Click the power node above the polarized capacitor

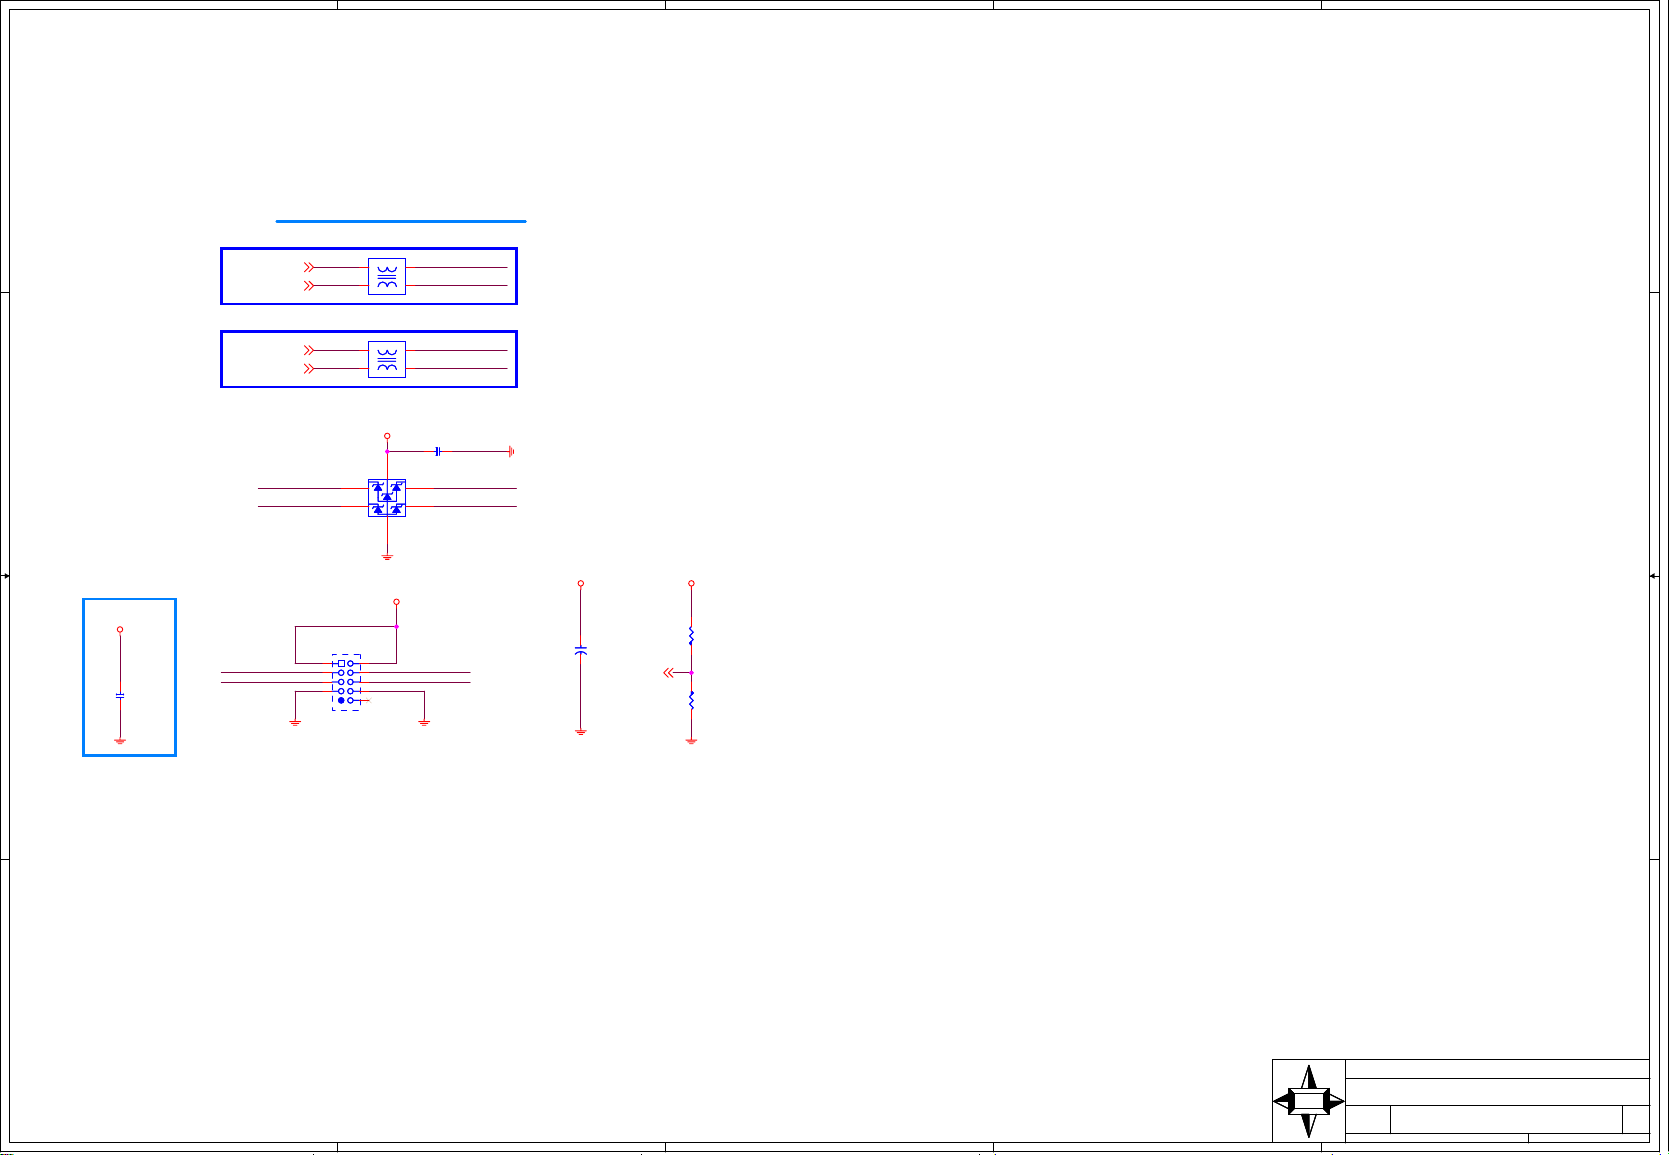[x=580, y=583]
